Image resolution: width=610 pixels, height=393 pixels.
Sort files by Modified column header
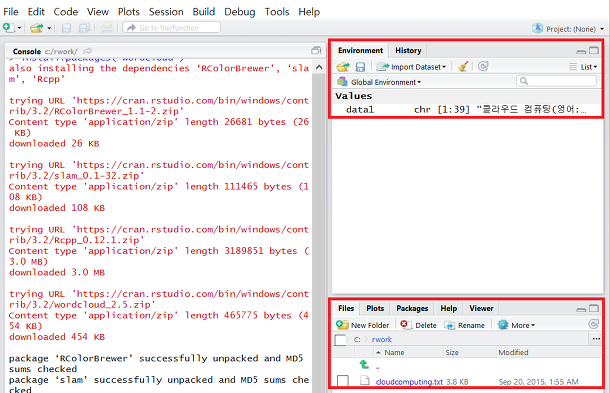tap(549, 353)
